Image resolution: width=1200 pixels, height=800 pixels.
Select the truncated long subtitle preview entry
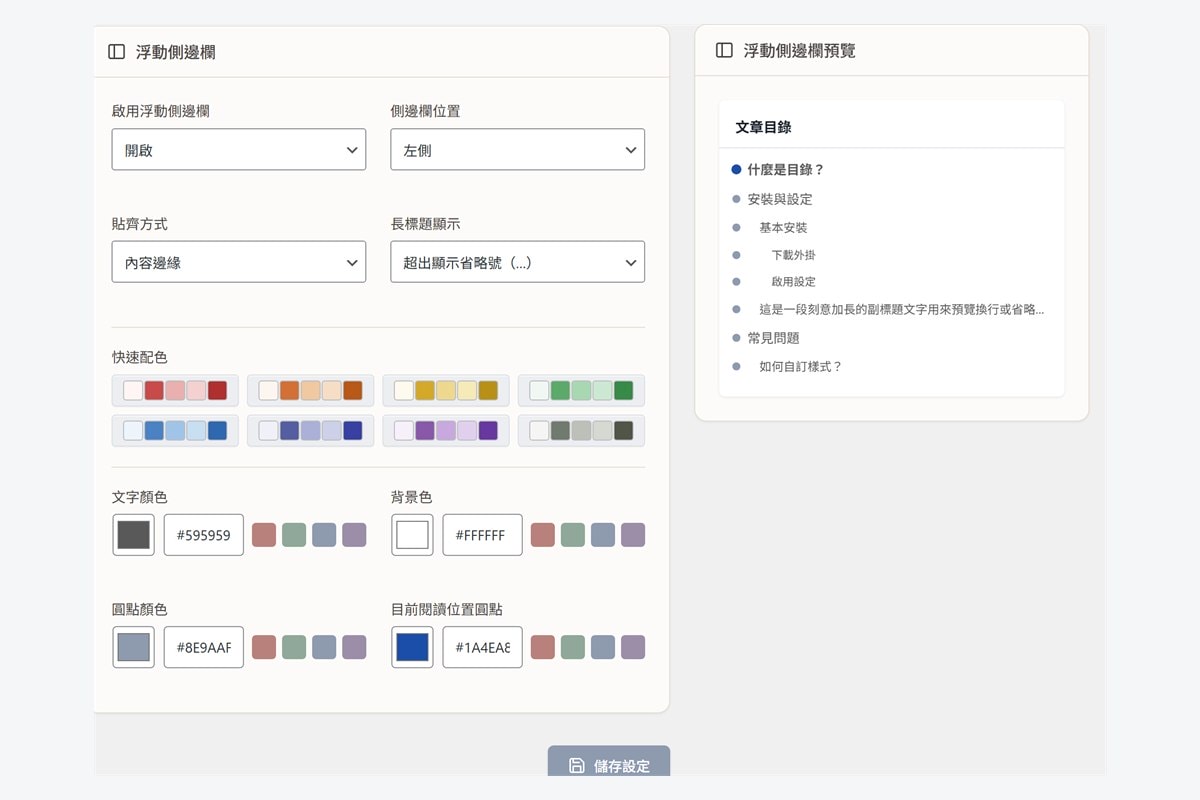(902, 310)
